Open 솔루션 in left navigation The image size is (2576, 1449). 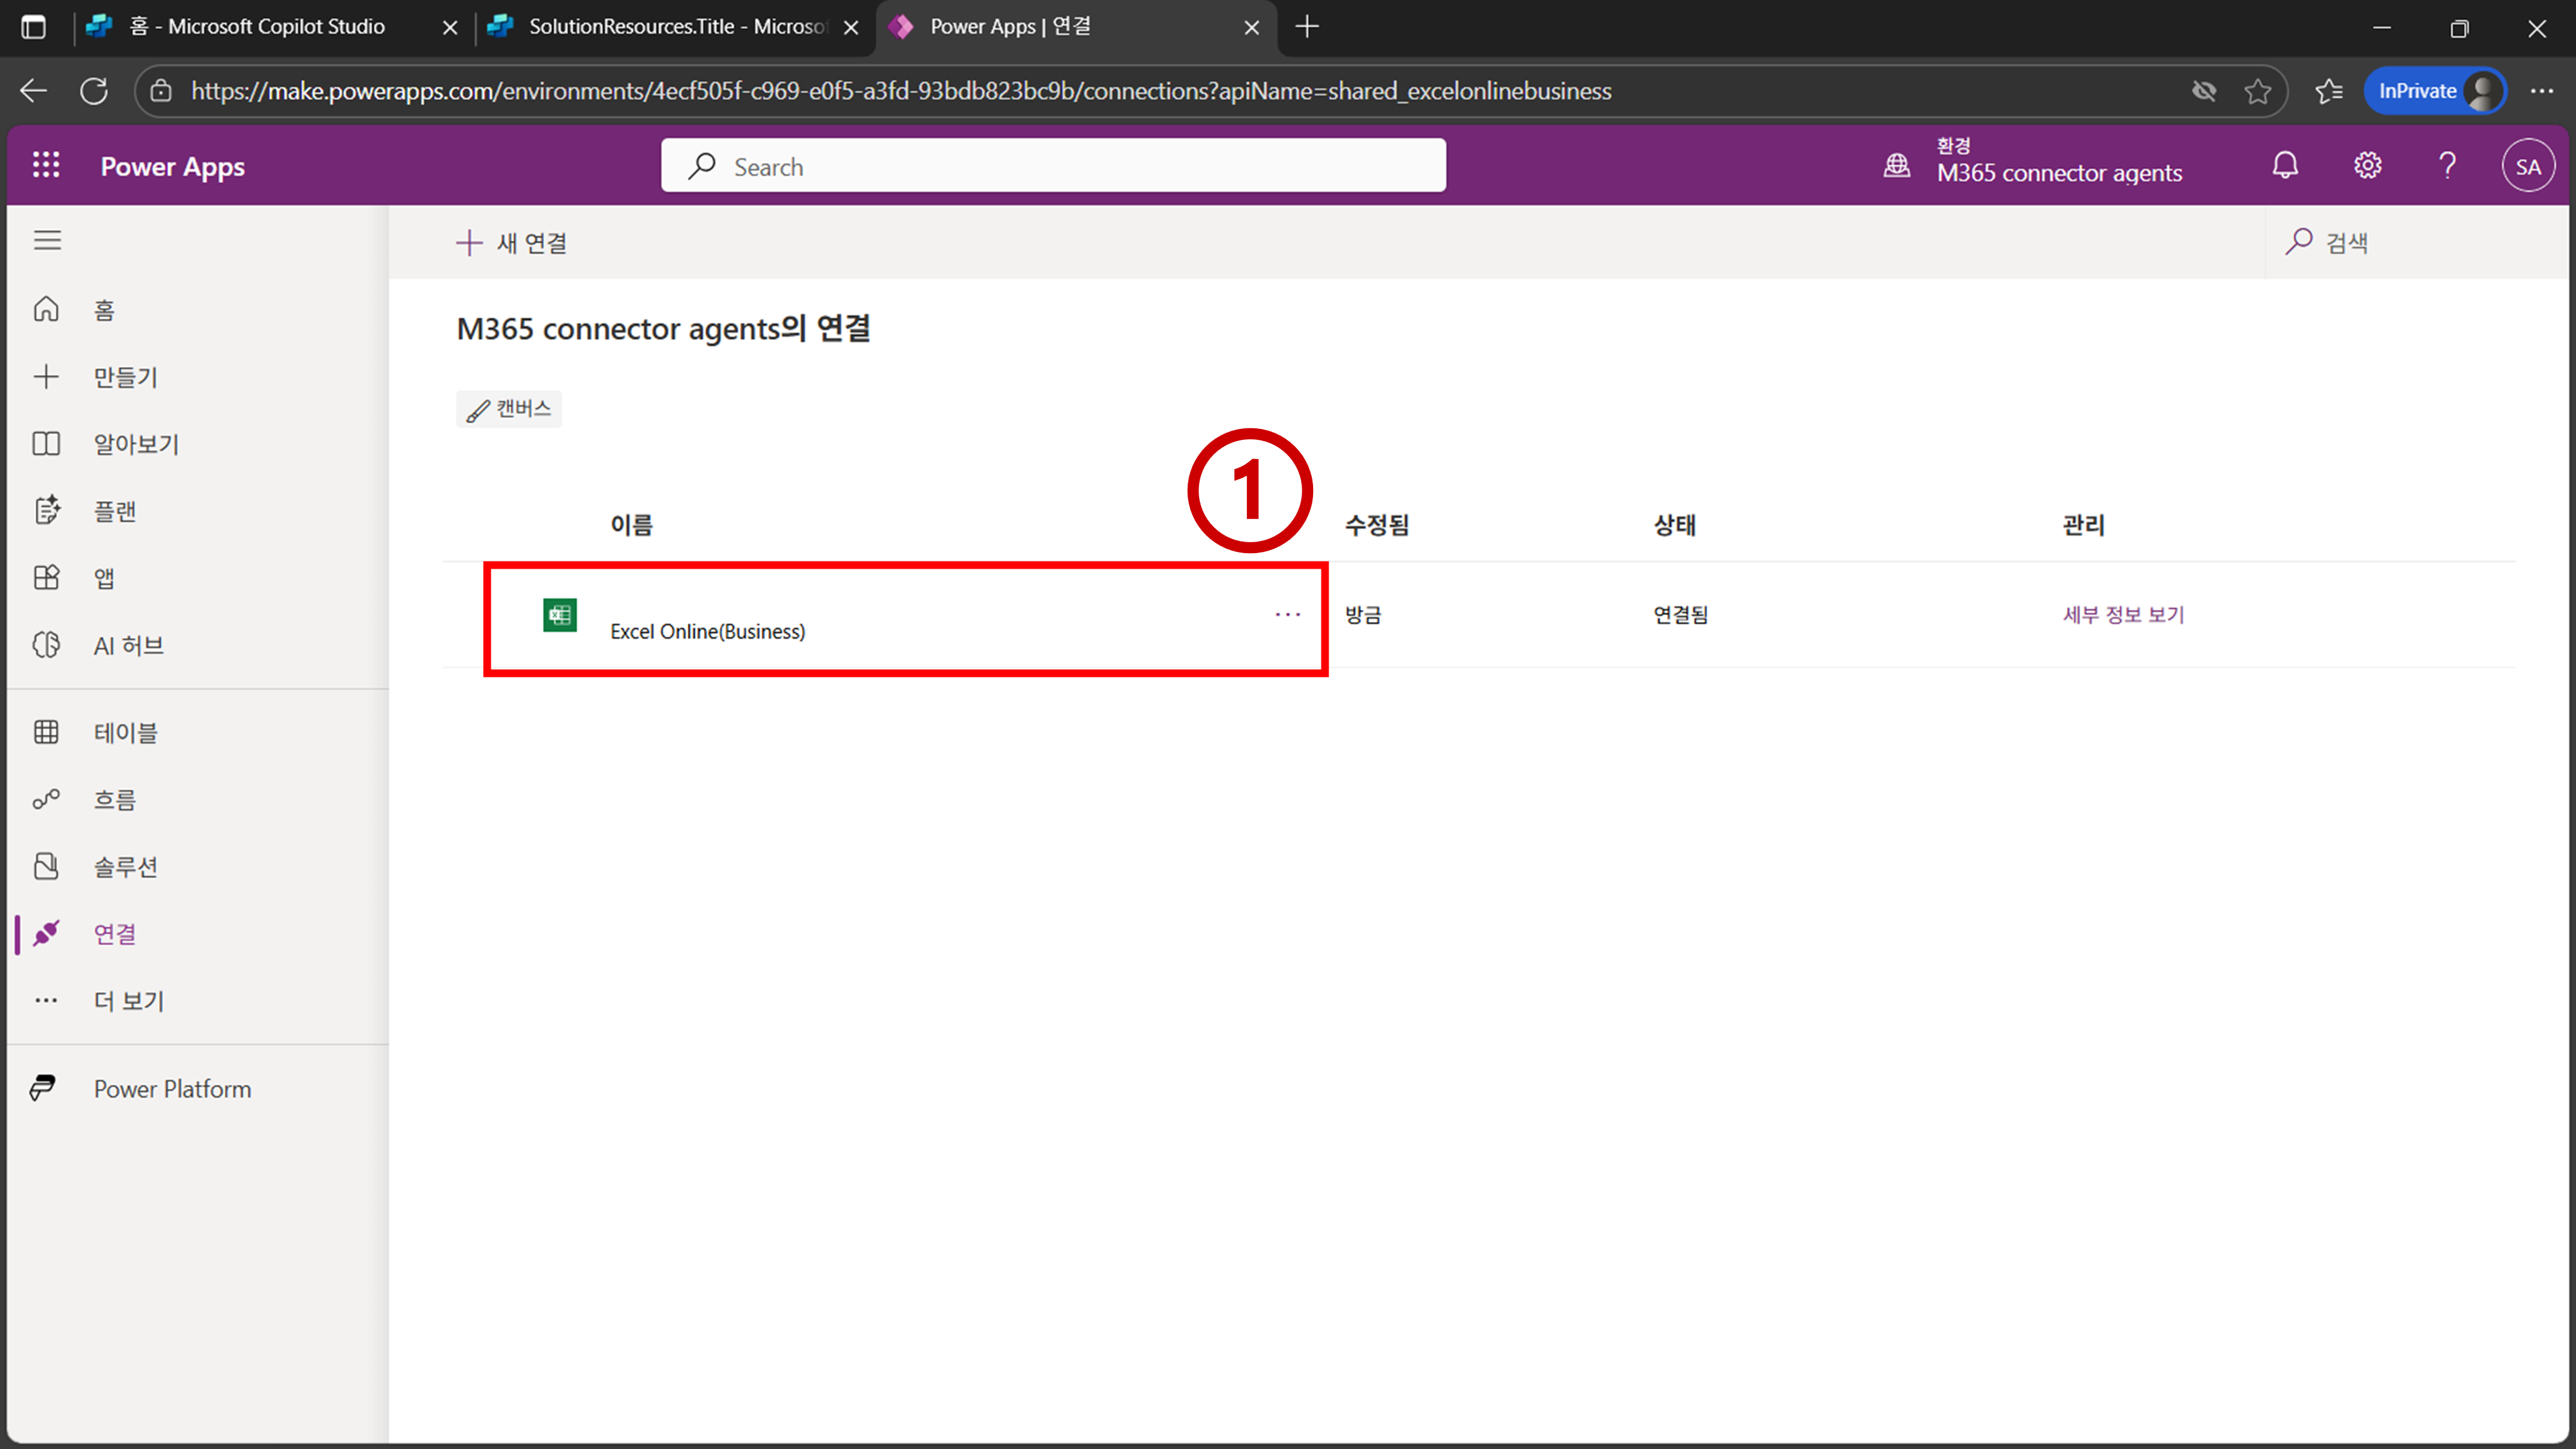click(125, 867)
